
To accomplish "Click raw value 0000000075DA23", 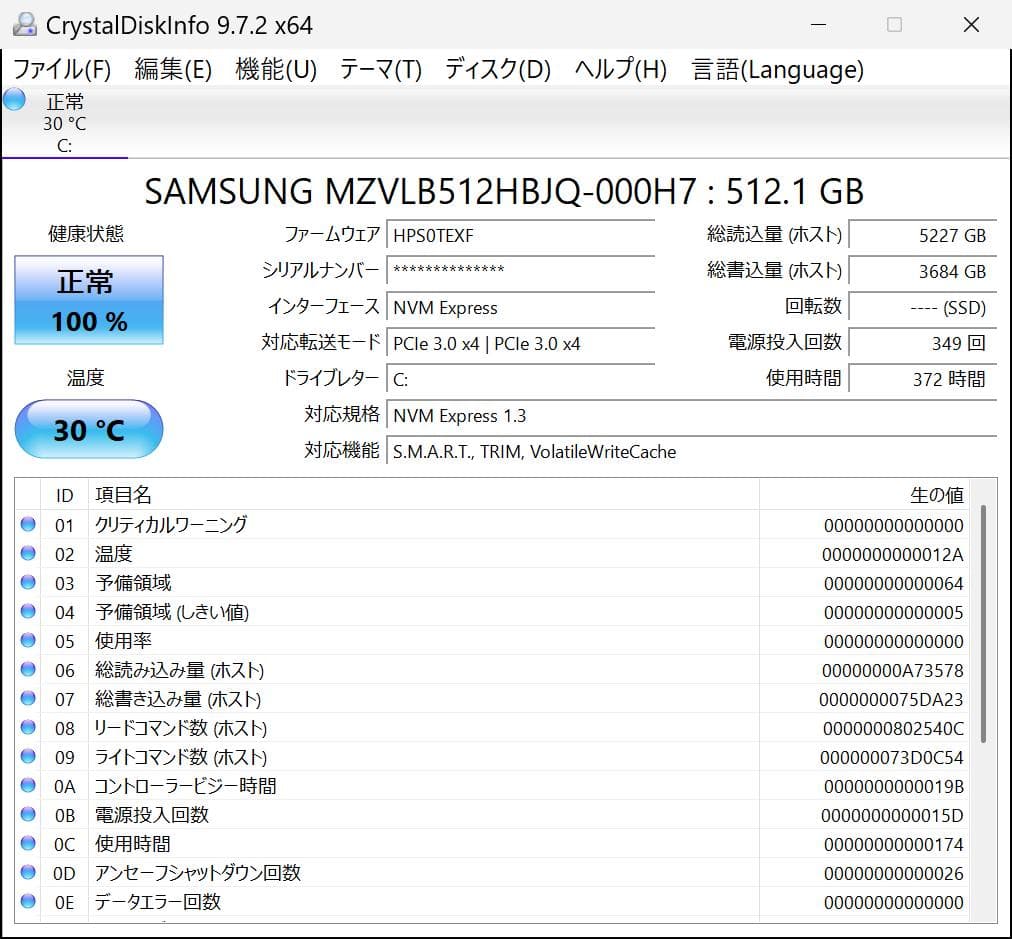I will 891,700.
